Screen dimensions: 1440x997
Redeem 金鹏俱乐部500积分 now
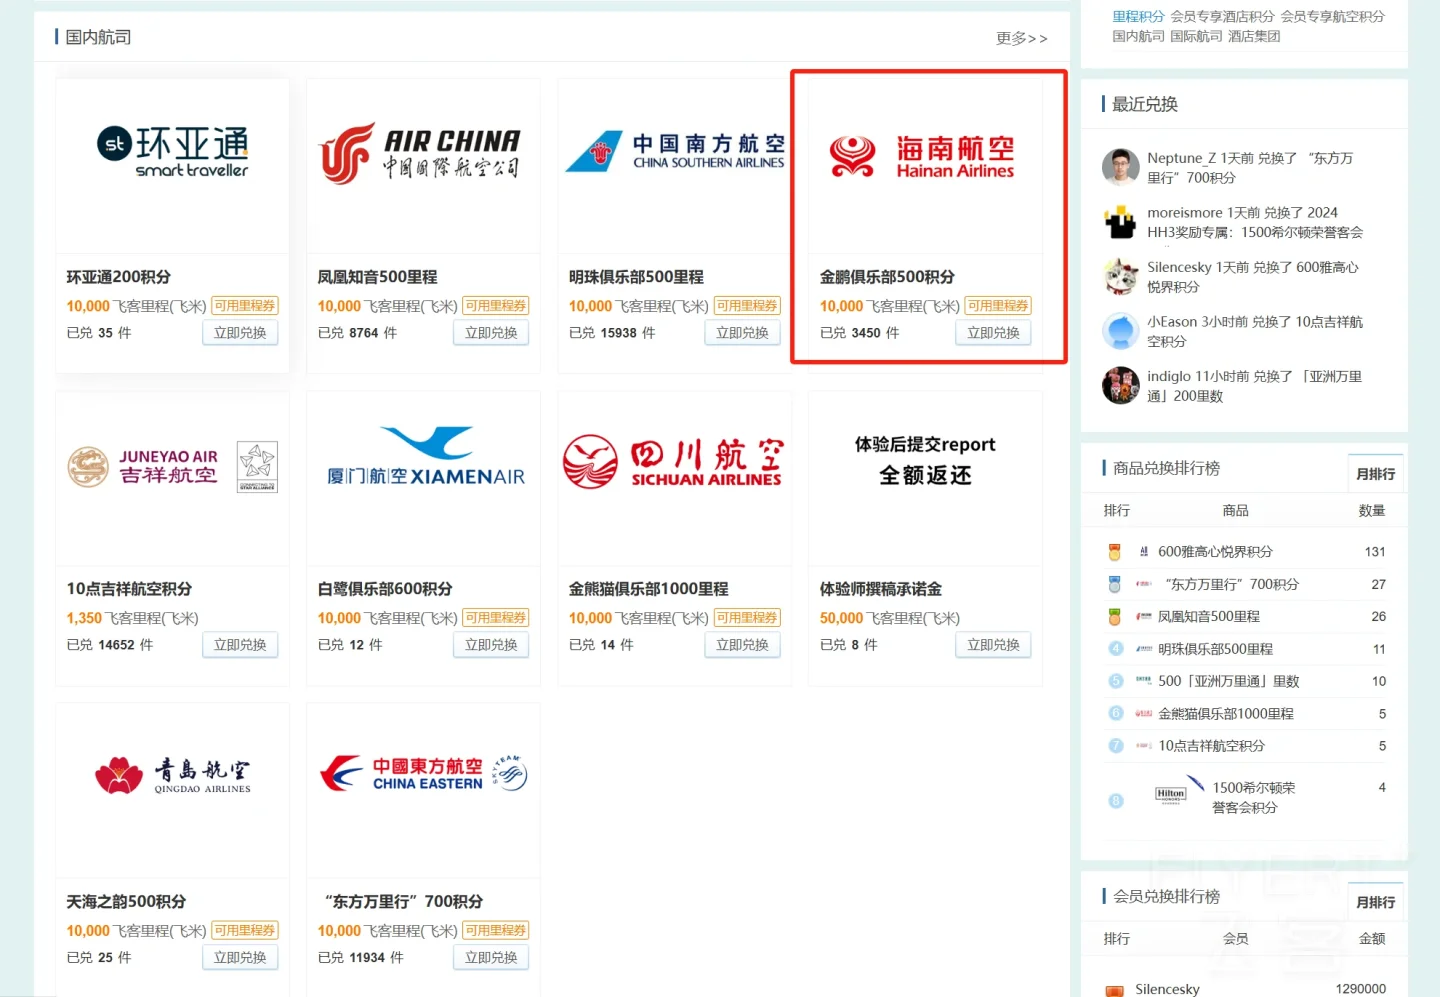tap(993, 333)
